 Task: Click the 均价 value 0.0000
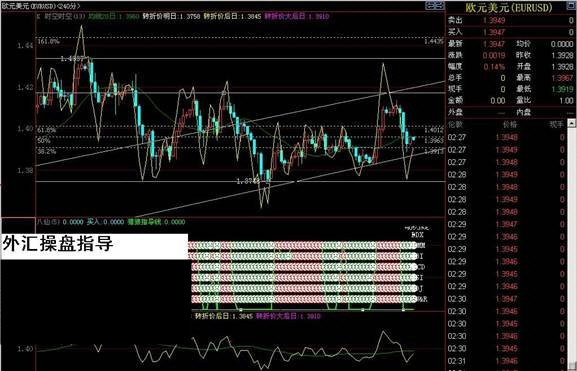point(562,44)
